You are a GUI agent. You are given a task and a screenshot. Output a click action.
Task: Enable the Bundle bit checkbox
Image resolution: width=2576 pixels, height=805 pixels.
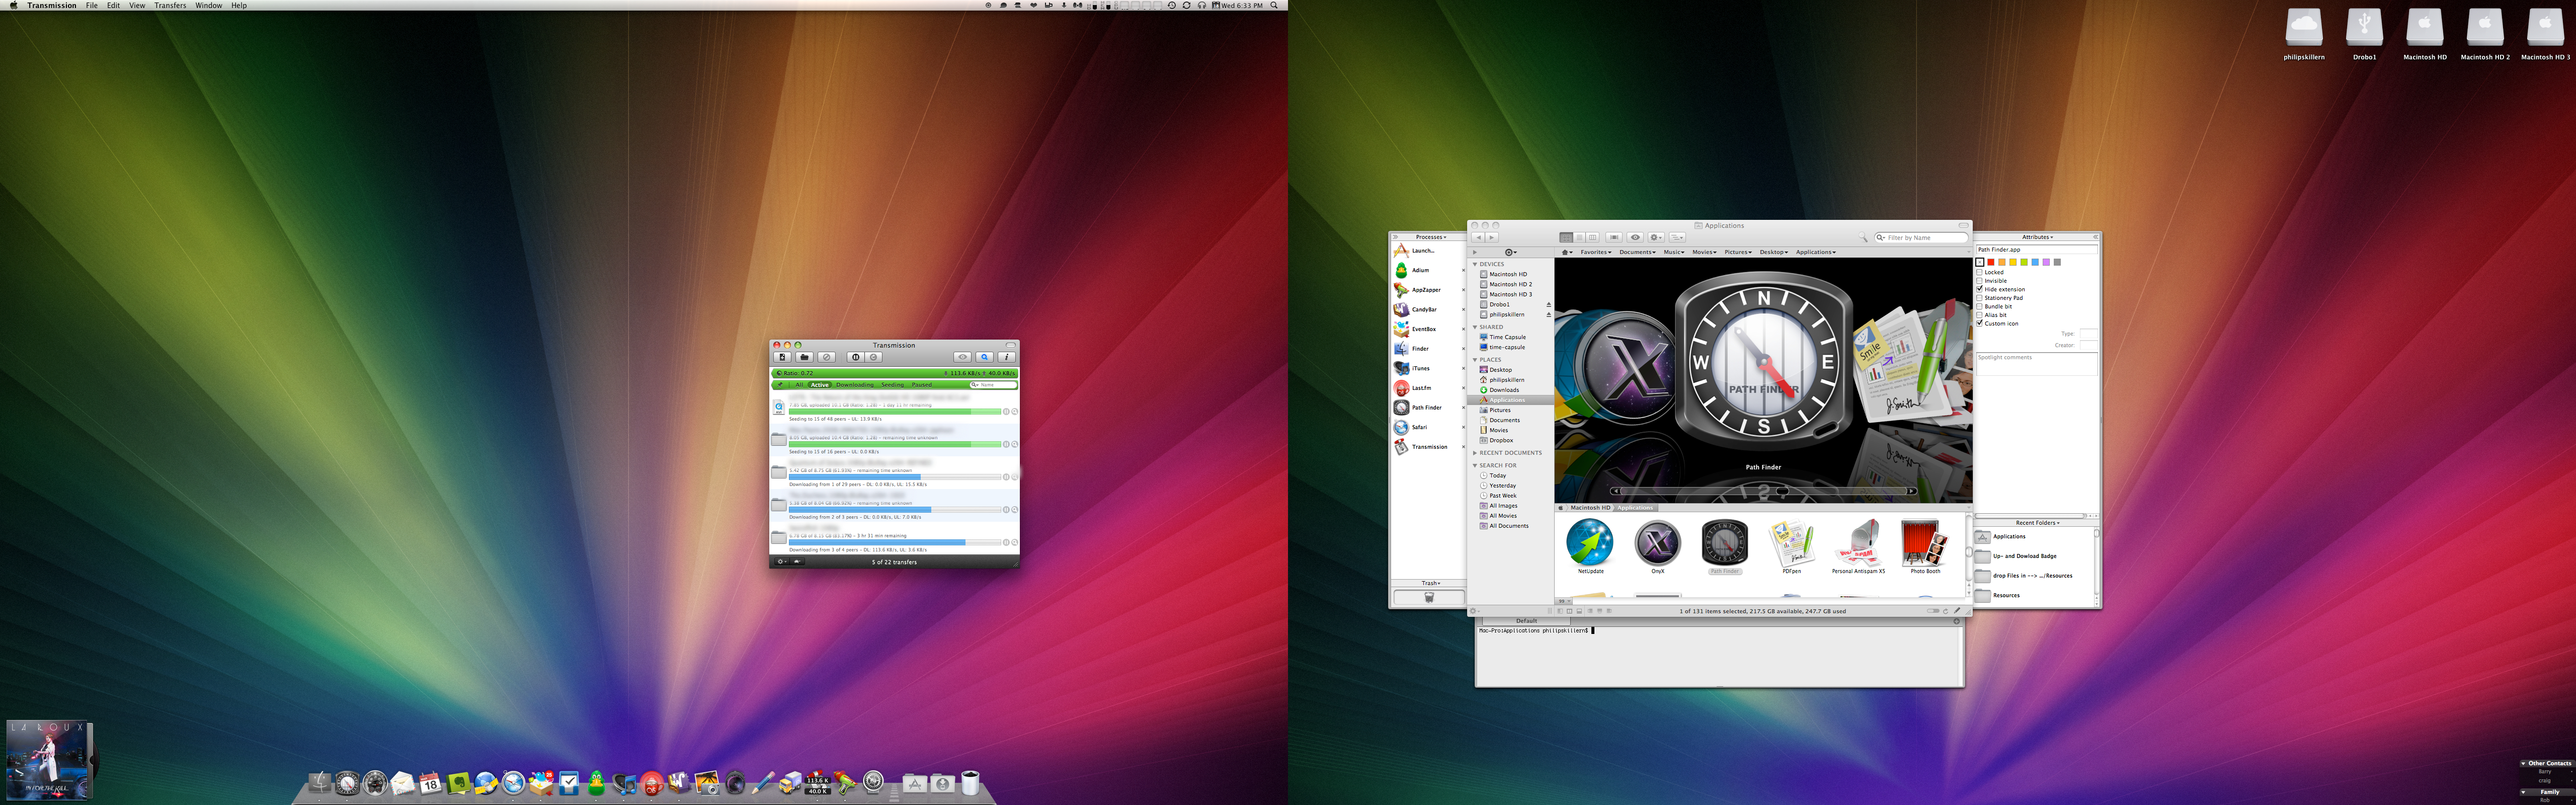pyautogui.click(x=1979, y=306)
